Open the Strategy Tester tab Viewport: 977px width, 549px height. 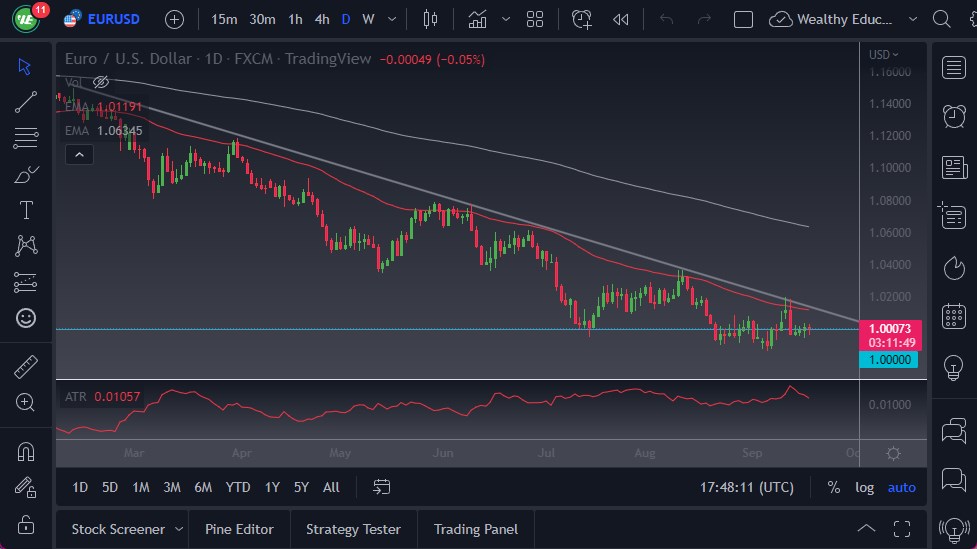pyautogui.click(x=353, y=529)
